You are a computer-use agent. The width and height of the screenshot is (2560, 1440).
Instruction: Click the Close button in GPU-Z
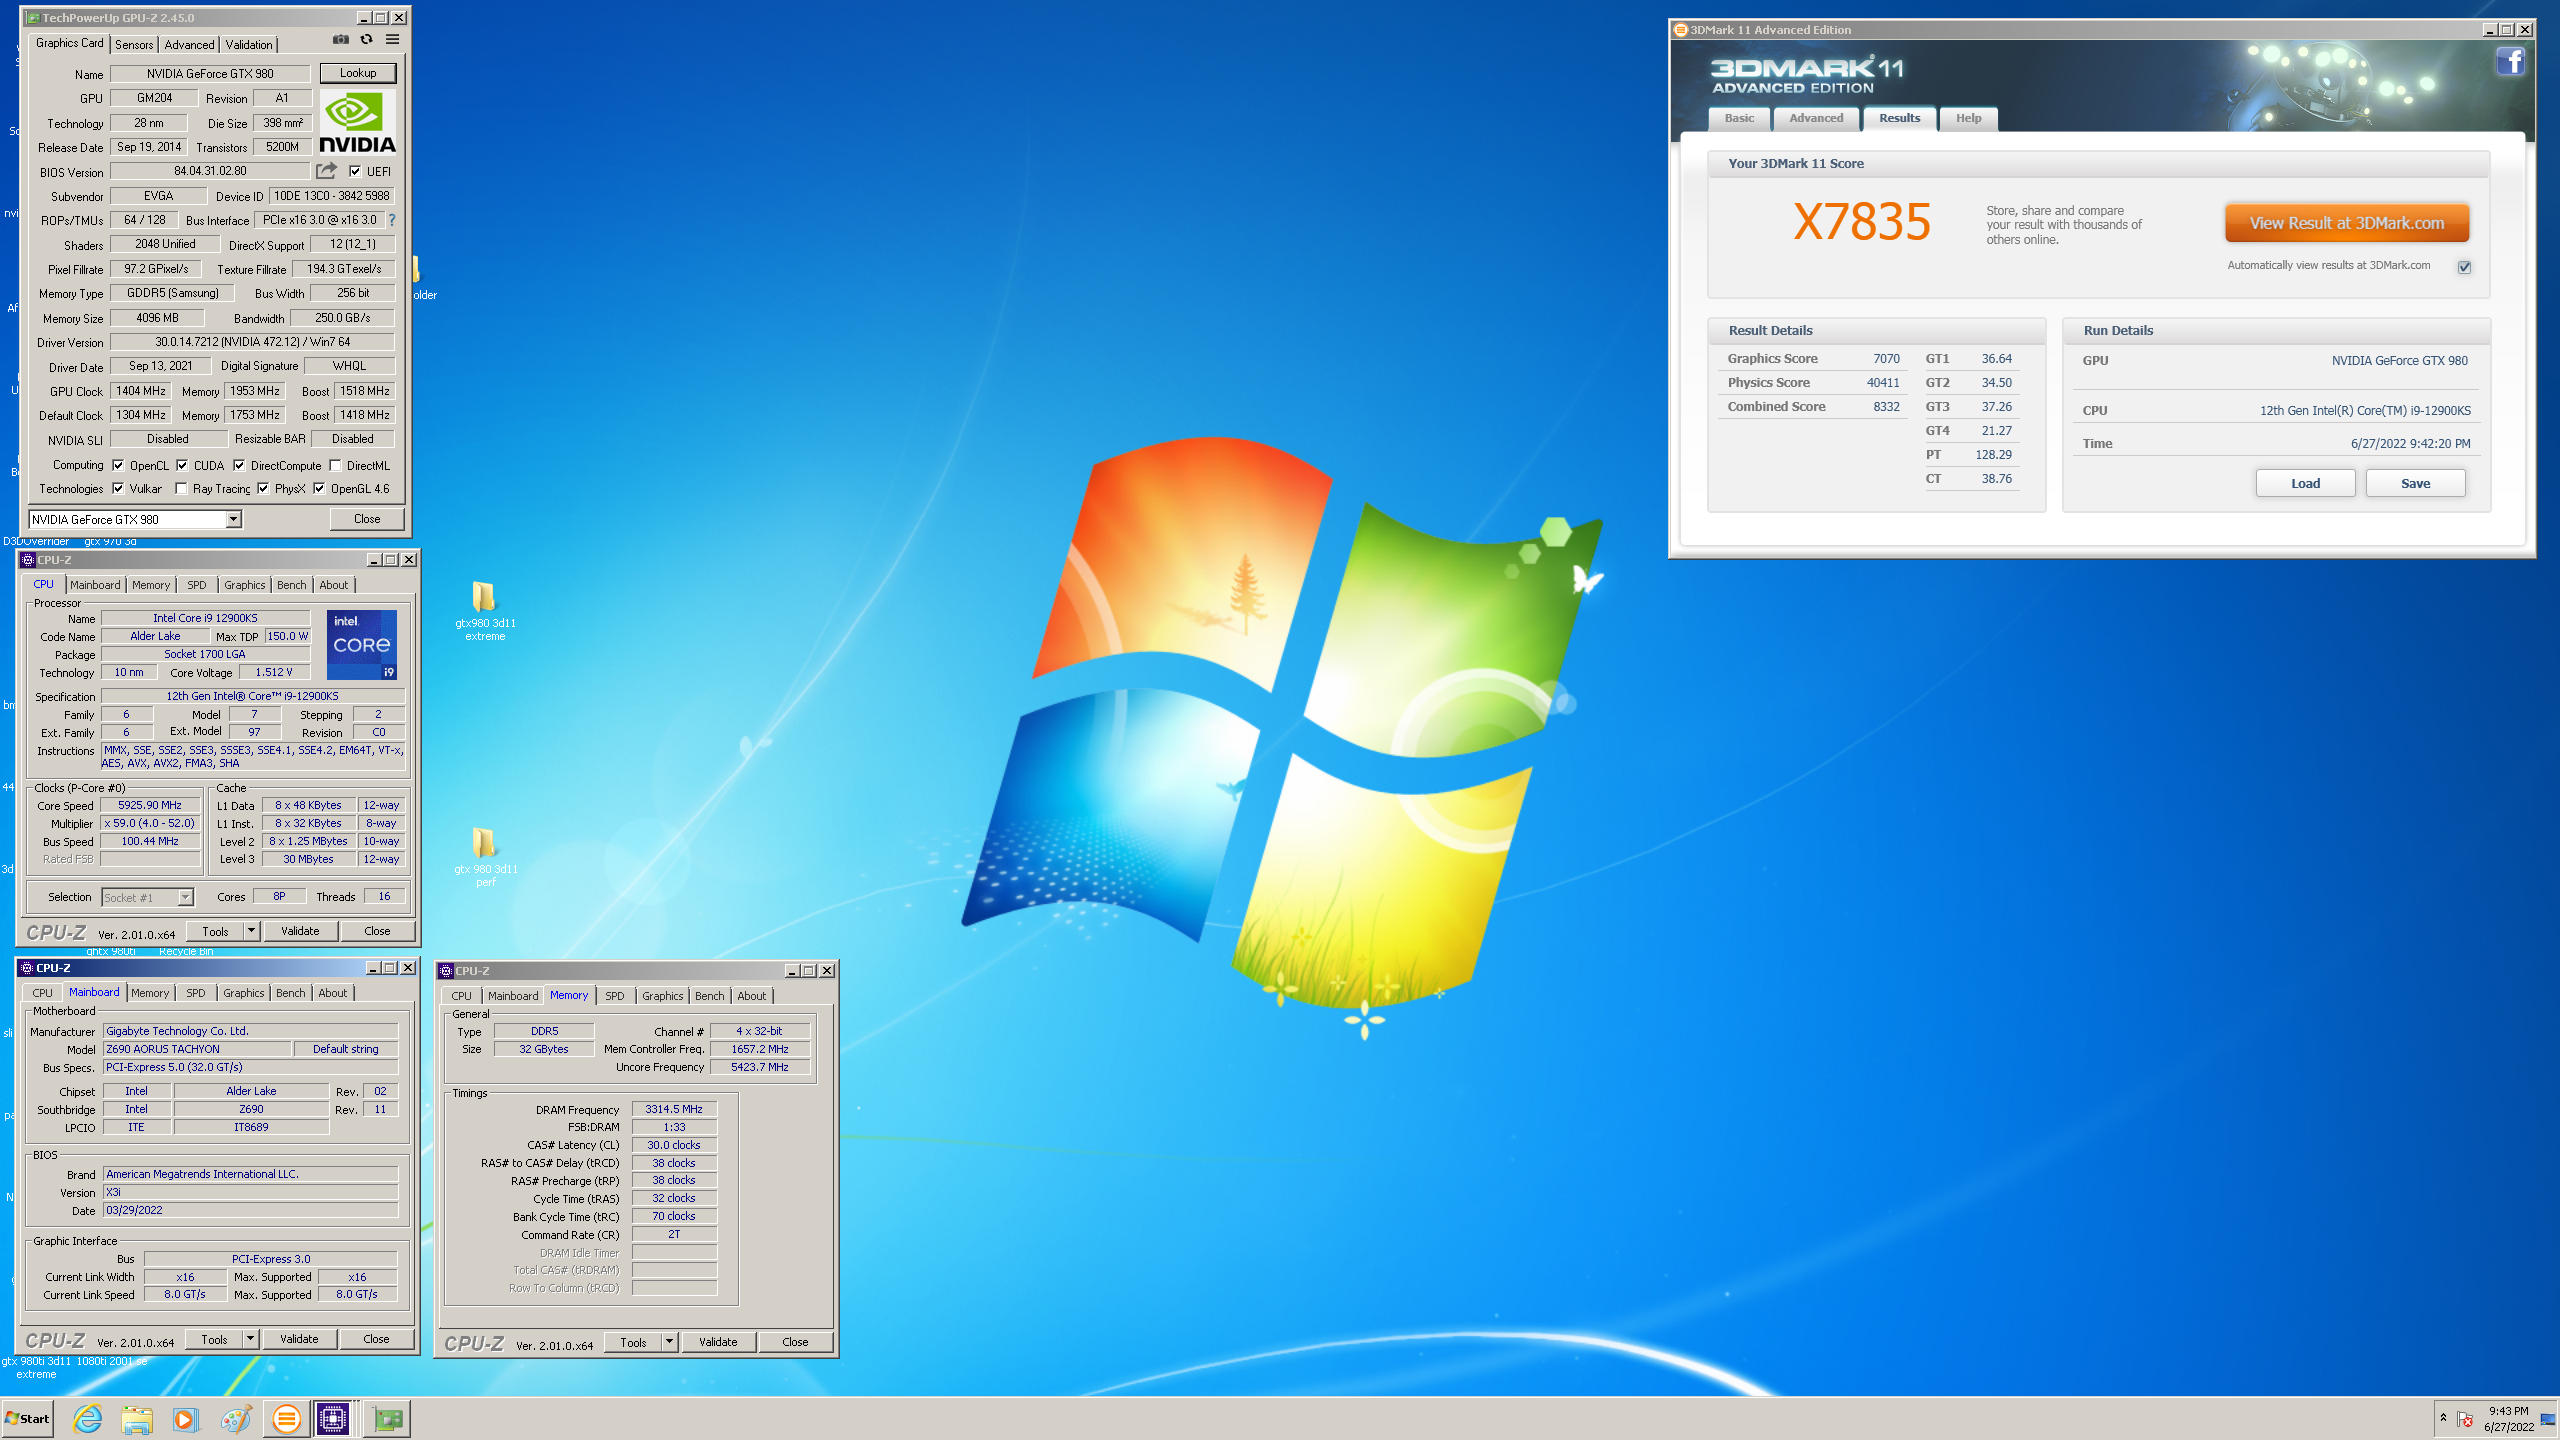(x=367, y=519)
